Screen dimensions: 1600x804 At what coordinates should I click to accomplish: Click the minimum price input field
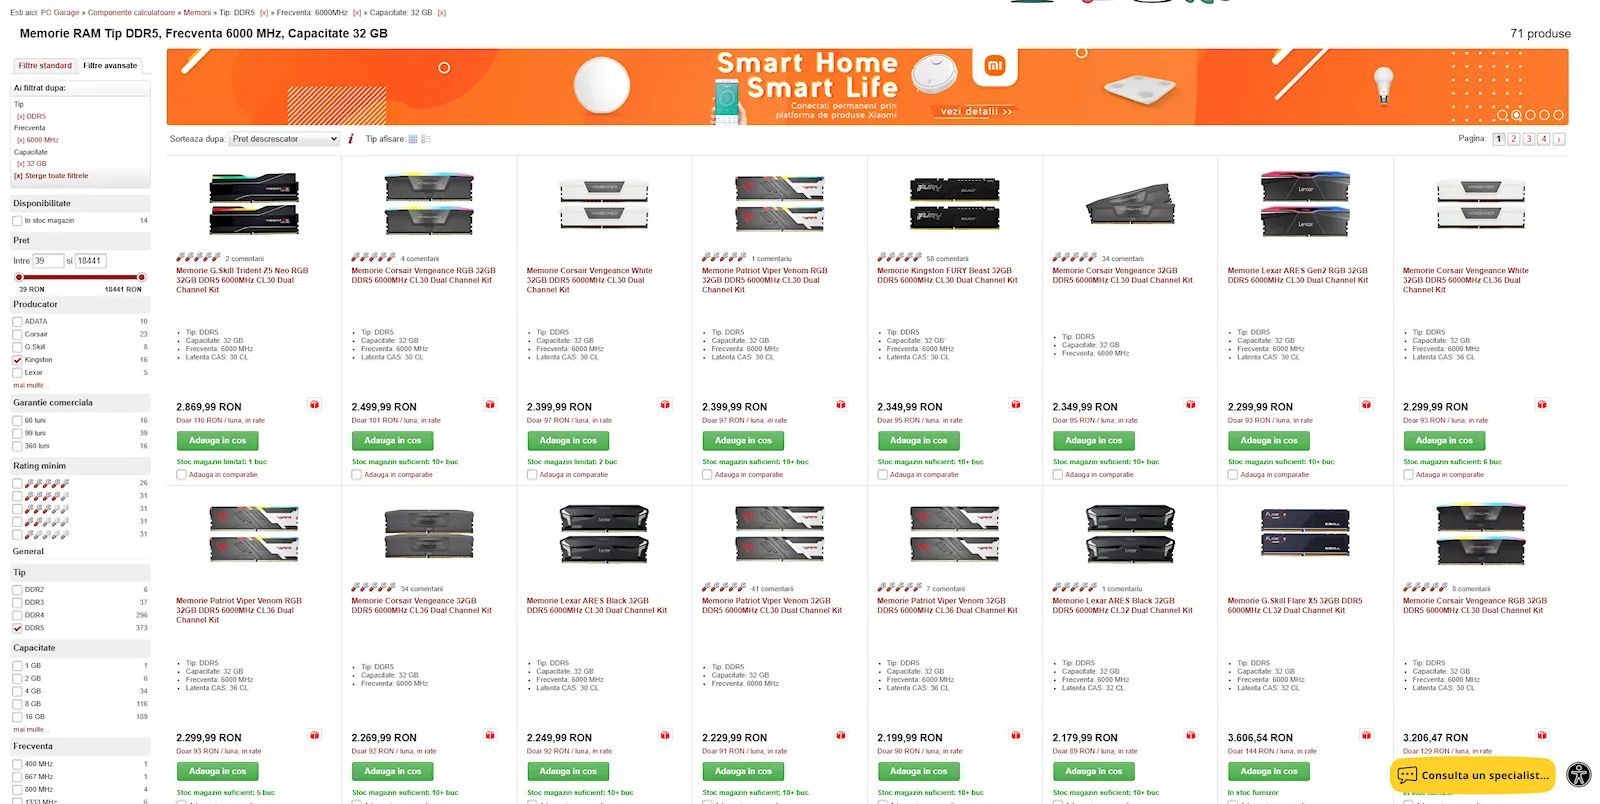click(x=48, y=261)
